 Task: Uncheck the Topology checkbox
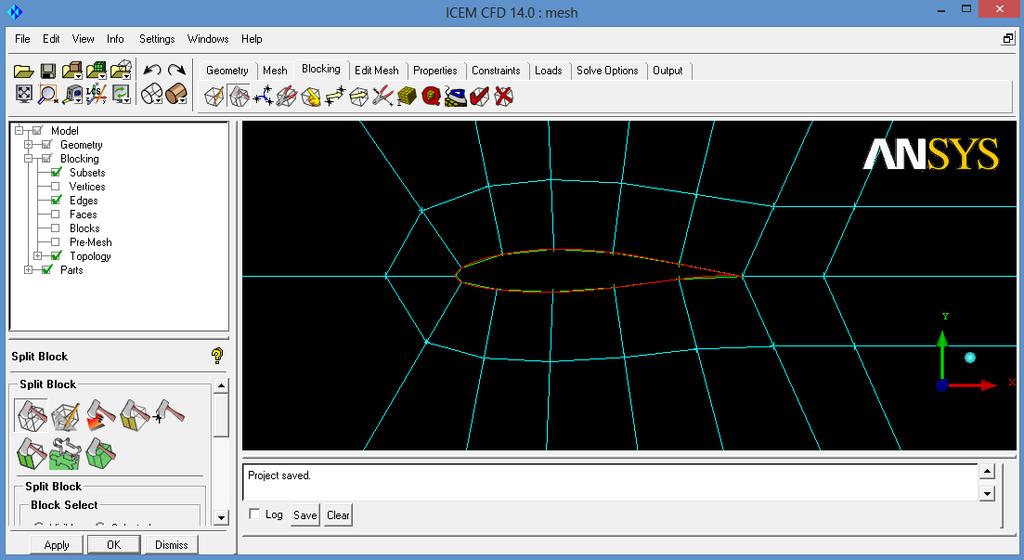click(x=56, y=255)
